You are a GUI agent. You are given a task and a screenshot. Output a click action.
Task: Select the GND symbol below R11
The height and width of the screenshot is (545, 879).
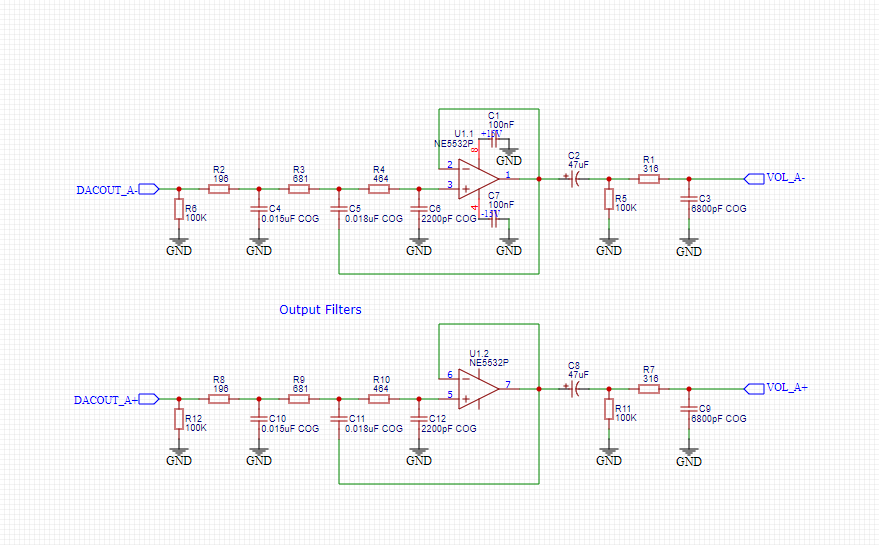click(609, 457)
